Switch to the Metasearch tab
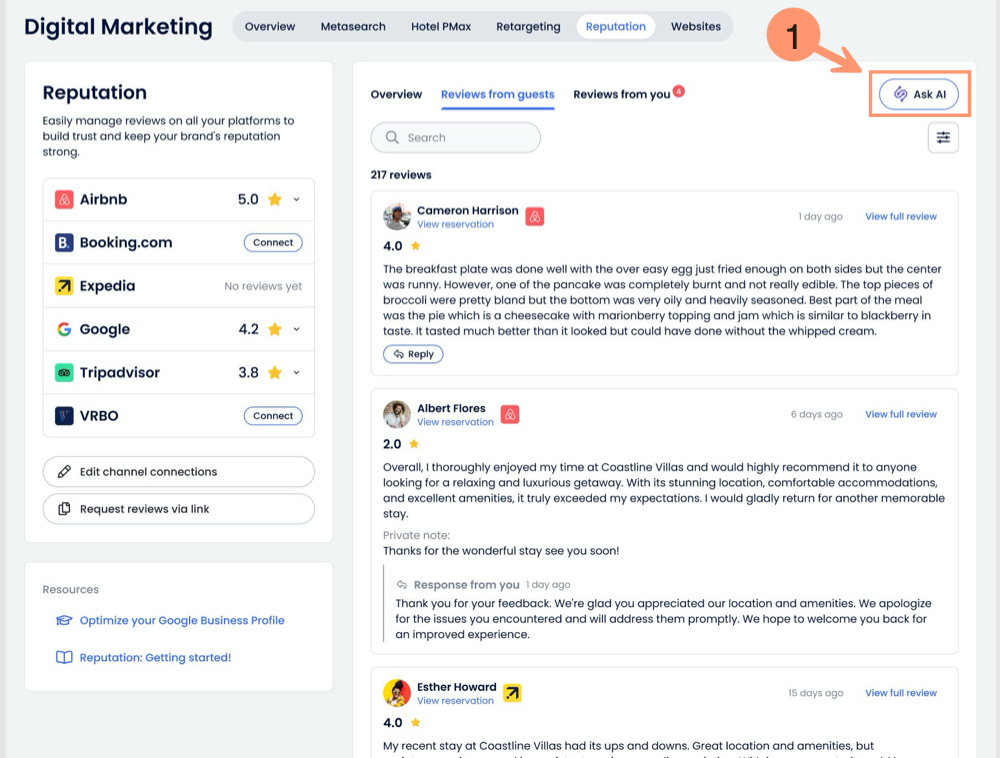1000x758 pixels. point(353,27)
